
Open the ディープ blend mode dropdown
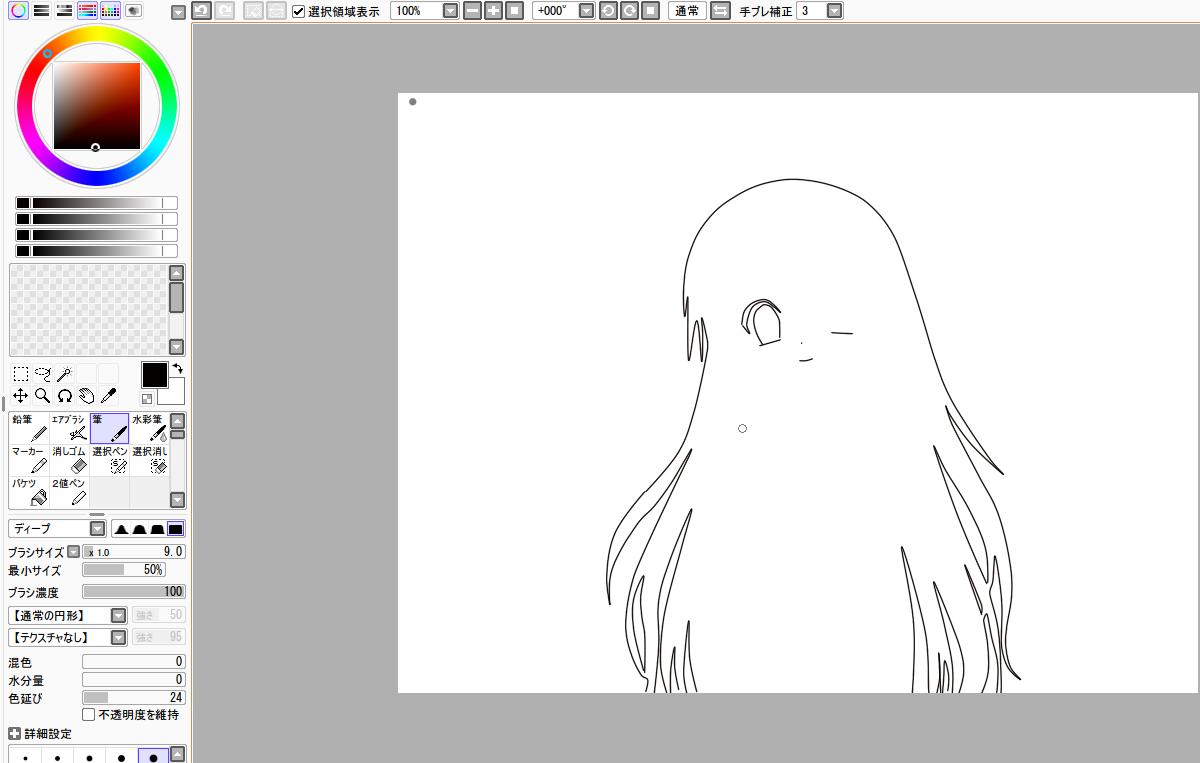[x=97, y=529]
